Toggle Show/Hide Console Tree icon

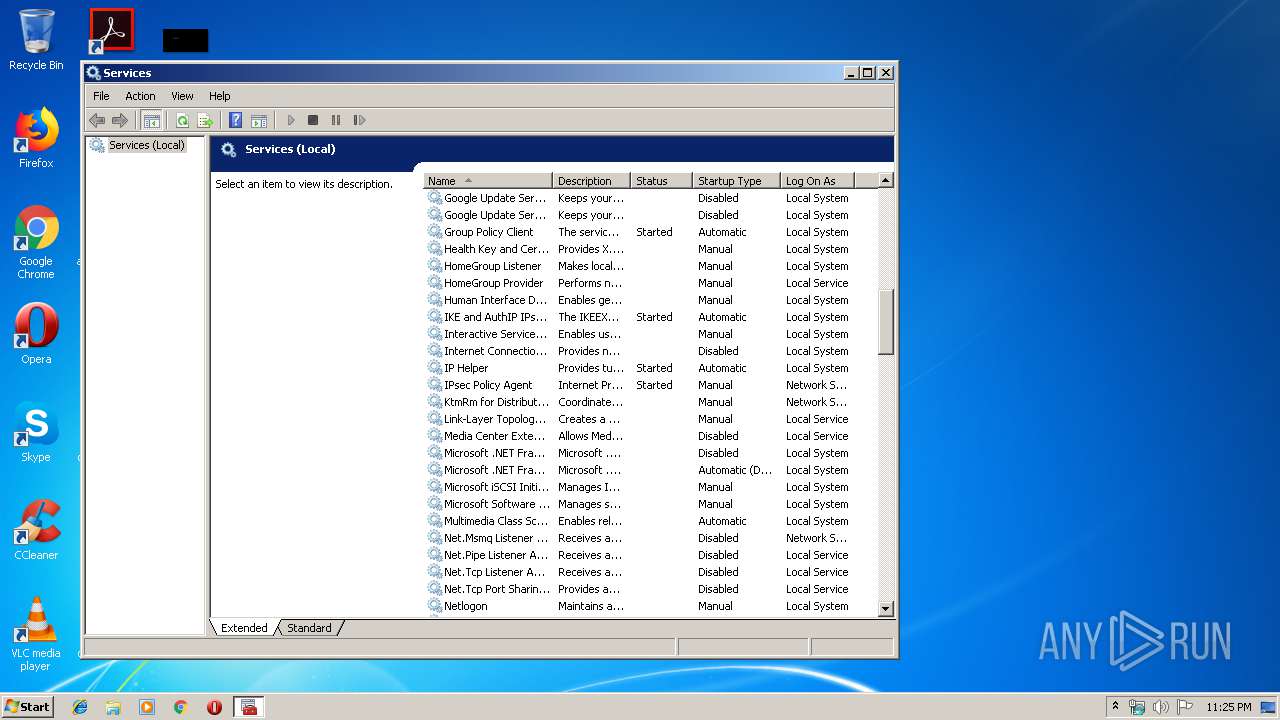point(151,120)
